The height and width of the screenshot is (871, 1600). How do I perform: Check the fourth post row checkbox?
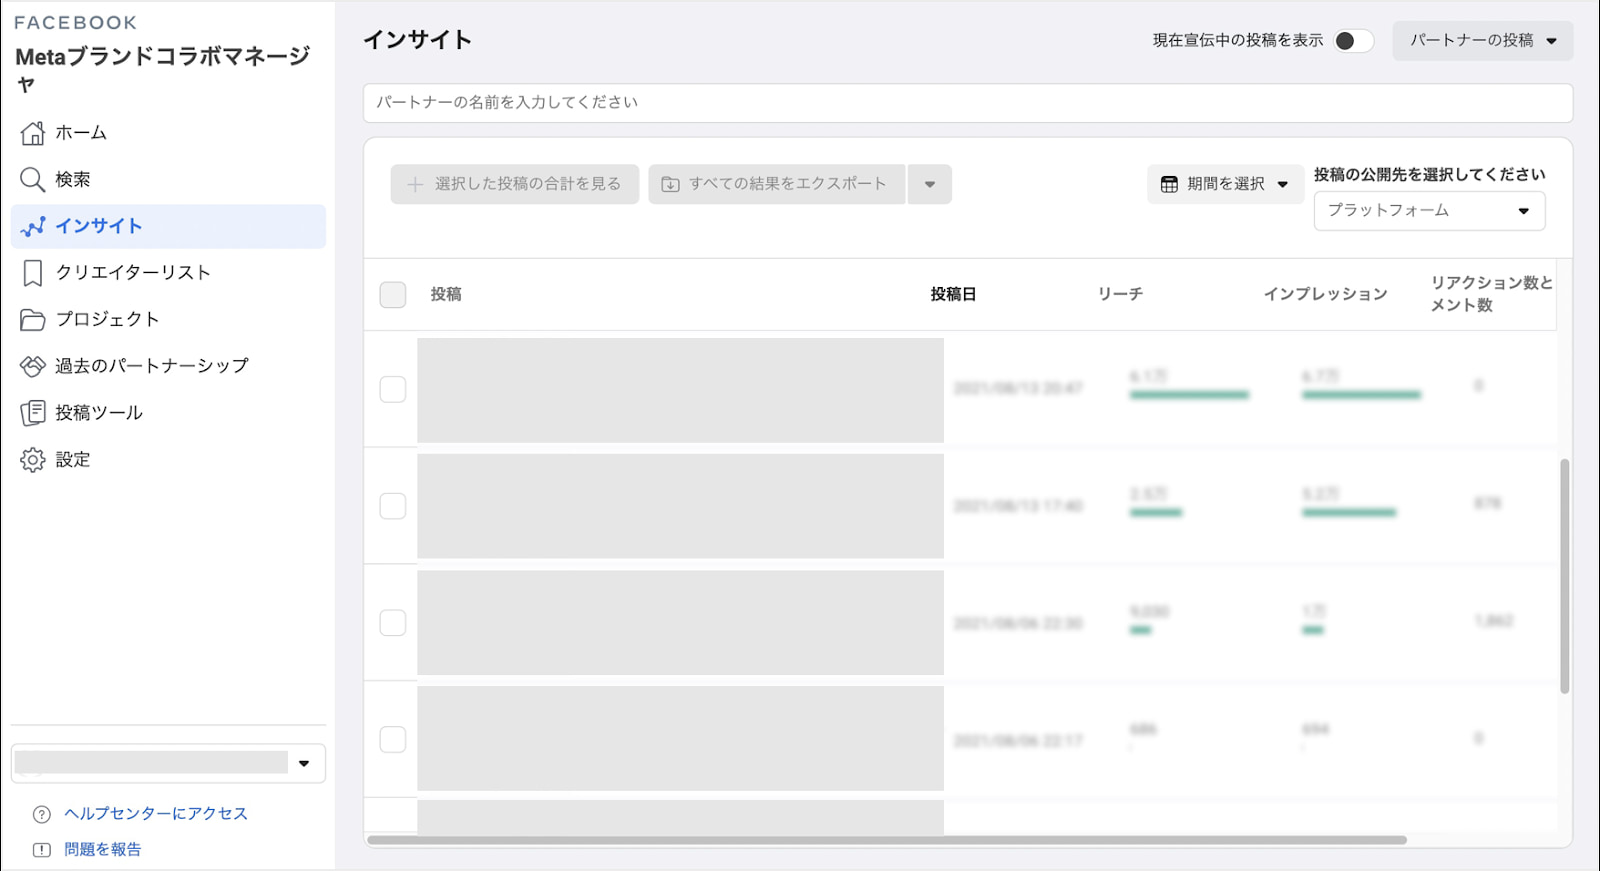point(393,739)
